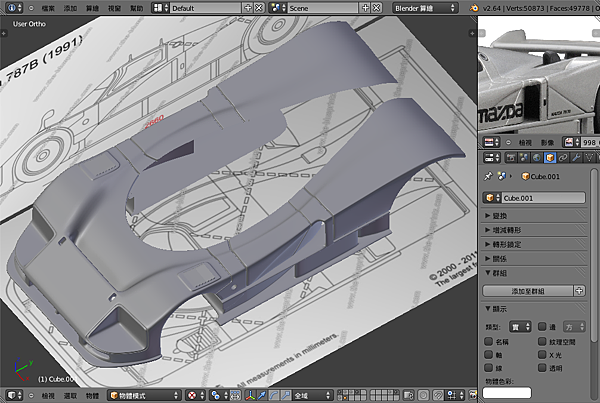Enable the scale manipulator icon
This screenshot has height=403, width=600.
point(286,395)
